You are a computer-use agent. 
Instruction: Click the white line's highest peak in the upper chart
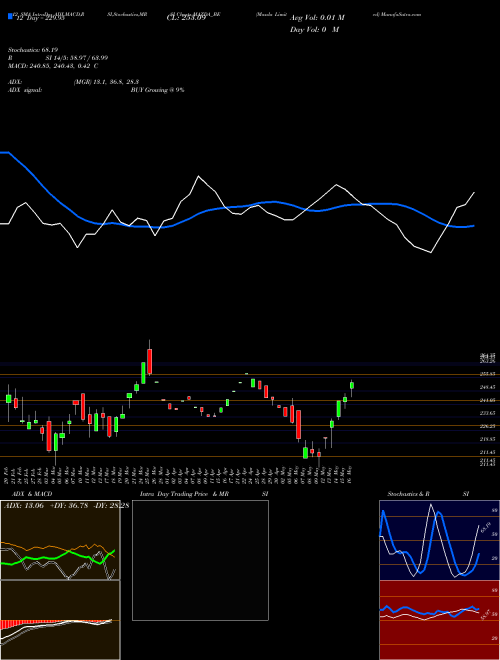click(x=198, y=176)
